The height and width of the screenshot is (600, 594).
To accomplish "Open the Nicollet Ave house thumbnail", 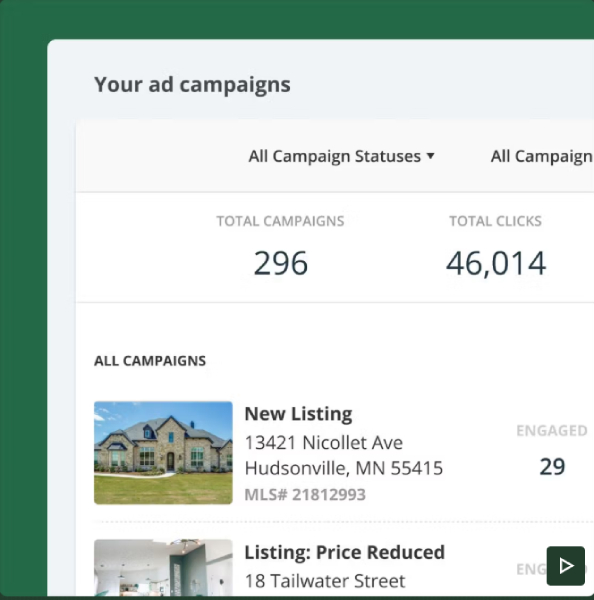I will (x=163, y=453).
